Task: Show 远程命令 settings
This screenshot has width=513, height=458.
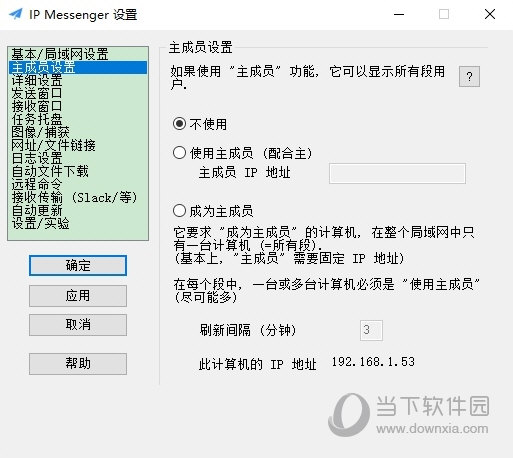Action: pyautogui.click(x=78, y=184)
